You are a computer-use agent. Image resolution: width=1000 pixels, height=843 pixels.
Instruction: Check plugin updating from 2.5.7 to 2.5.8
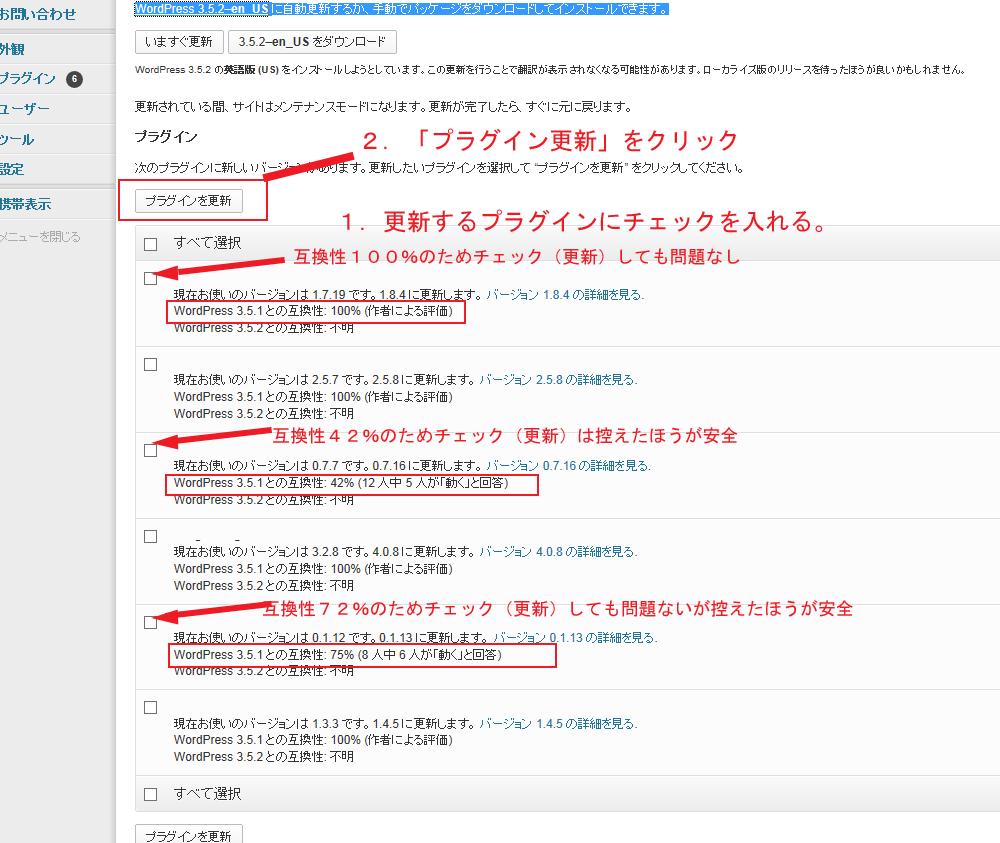click(151, 365)
